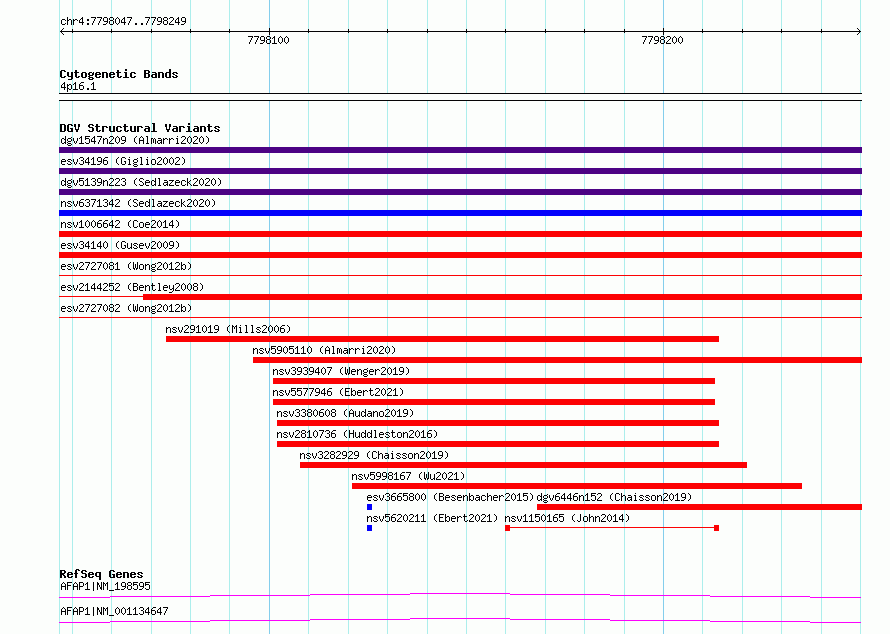Viewport: 890px width, 634px height.
Task: Select nsv5905110 (Almarri2020) label
Action: click(324, 350)
